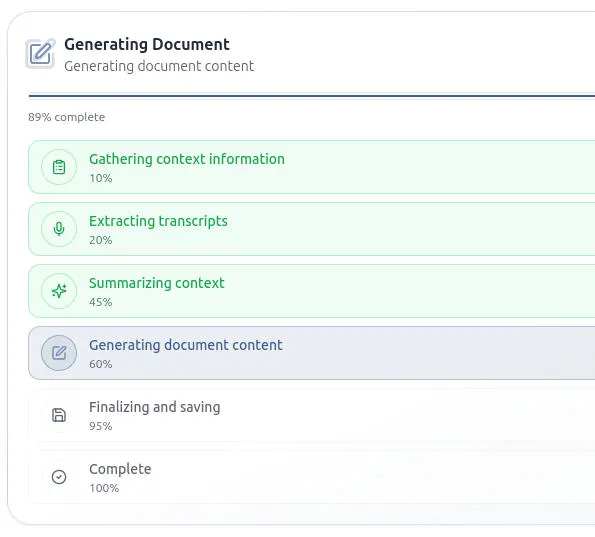
Task: Select the 'Extracting transcripts' step title
Action: 158,221
